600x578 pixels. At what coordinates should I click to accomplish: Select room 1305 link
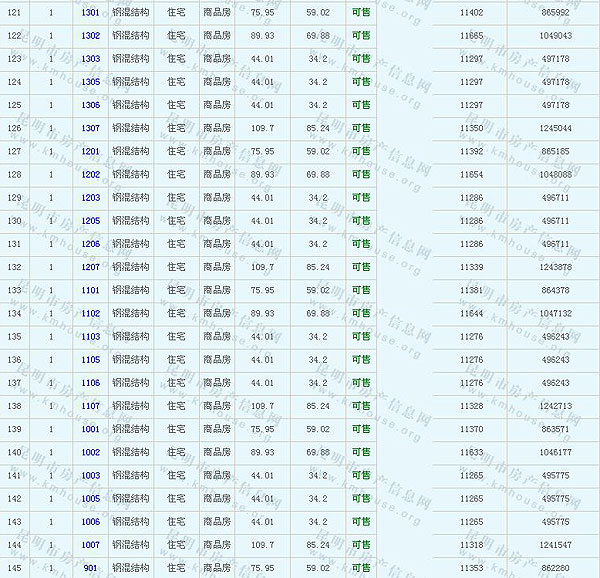tap(91, 82)
